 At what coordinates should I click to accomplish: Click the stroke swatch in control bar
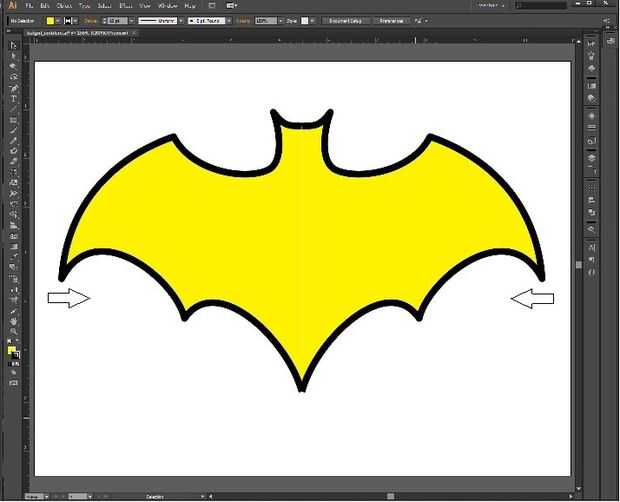(68, 21)
